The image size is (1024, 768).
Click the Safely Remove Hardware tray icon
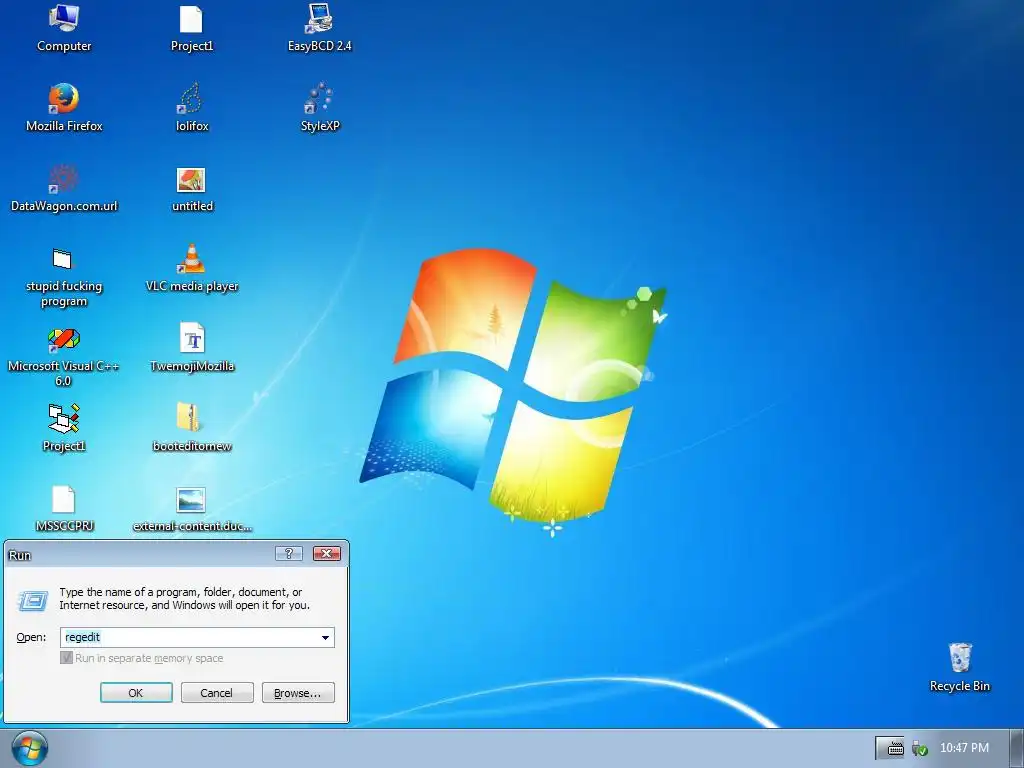tap(920, 748)
